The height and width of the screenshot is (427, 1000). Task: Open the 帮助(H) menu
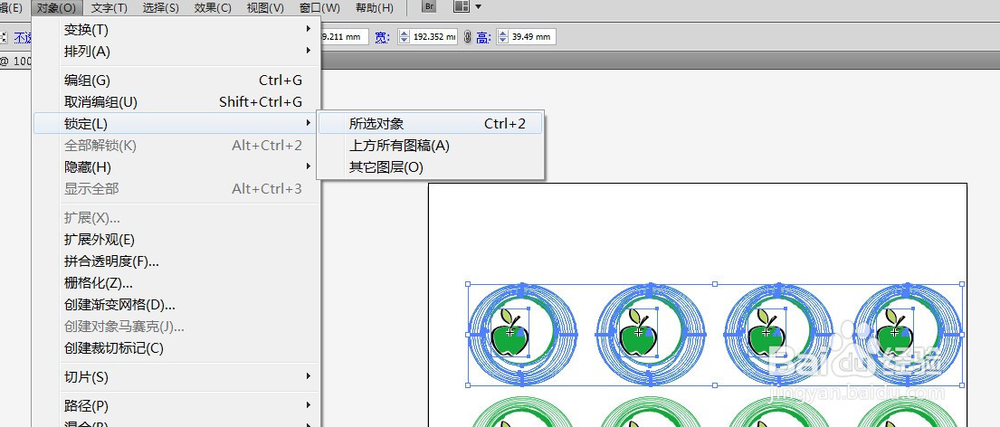[x=374, y=8]
